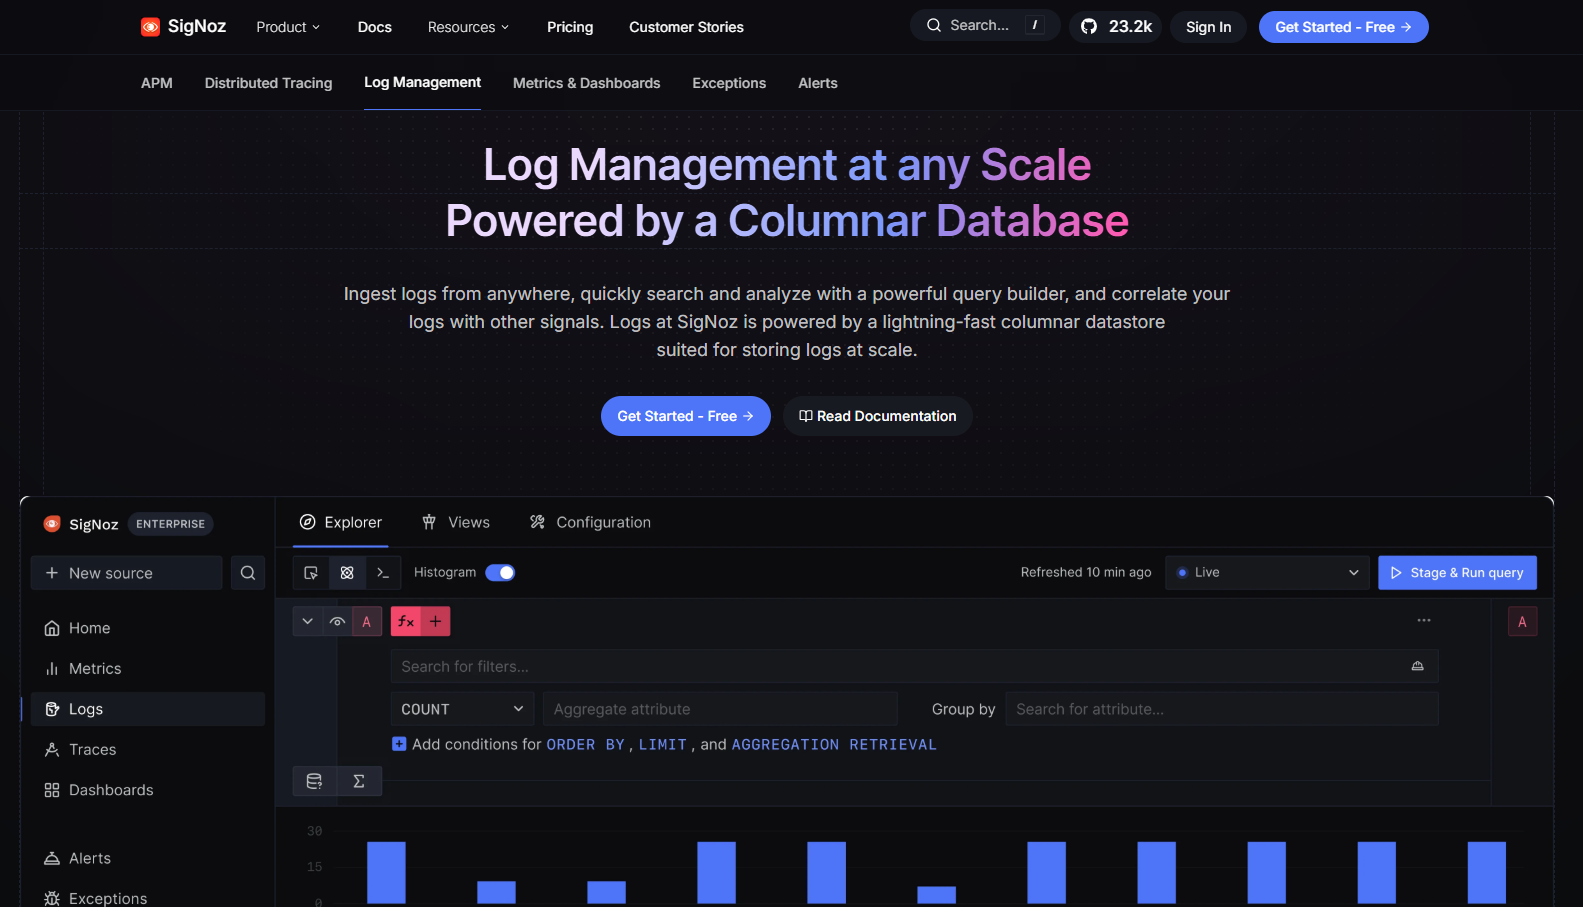Click the plus icon before Add conditions
This screenshot has height=907, width=1583.
399,744
